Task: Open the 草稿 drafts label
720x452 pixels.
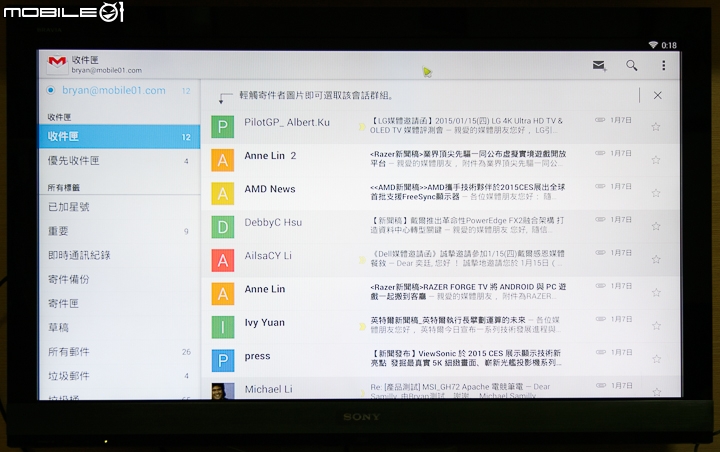Action: pyautogui.click(x=119, y=328)
